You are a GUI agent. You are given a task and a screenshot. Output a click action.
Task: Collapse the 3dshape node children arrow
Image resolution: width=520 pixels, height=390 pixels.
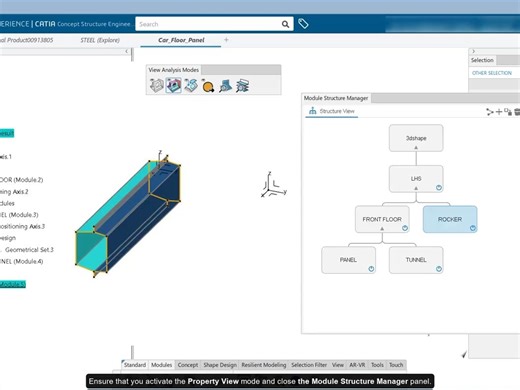[x=416, y=147]
